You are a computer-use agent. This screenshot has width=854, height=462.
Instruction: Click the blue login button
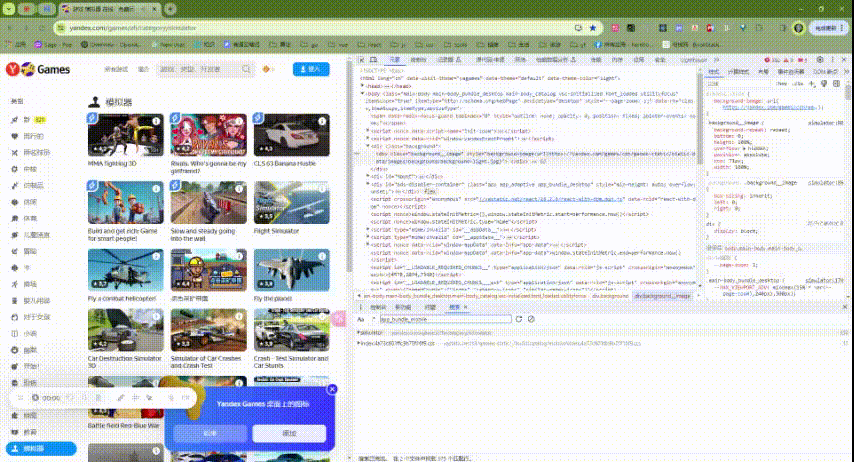click(311, 69)
